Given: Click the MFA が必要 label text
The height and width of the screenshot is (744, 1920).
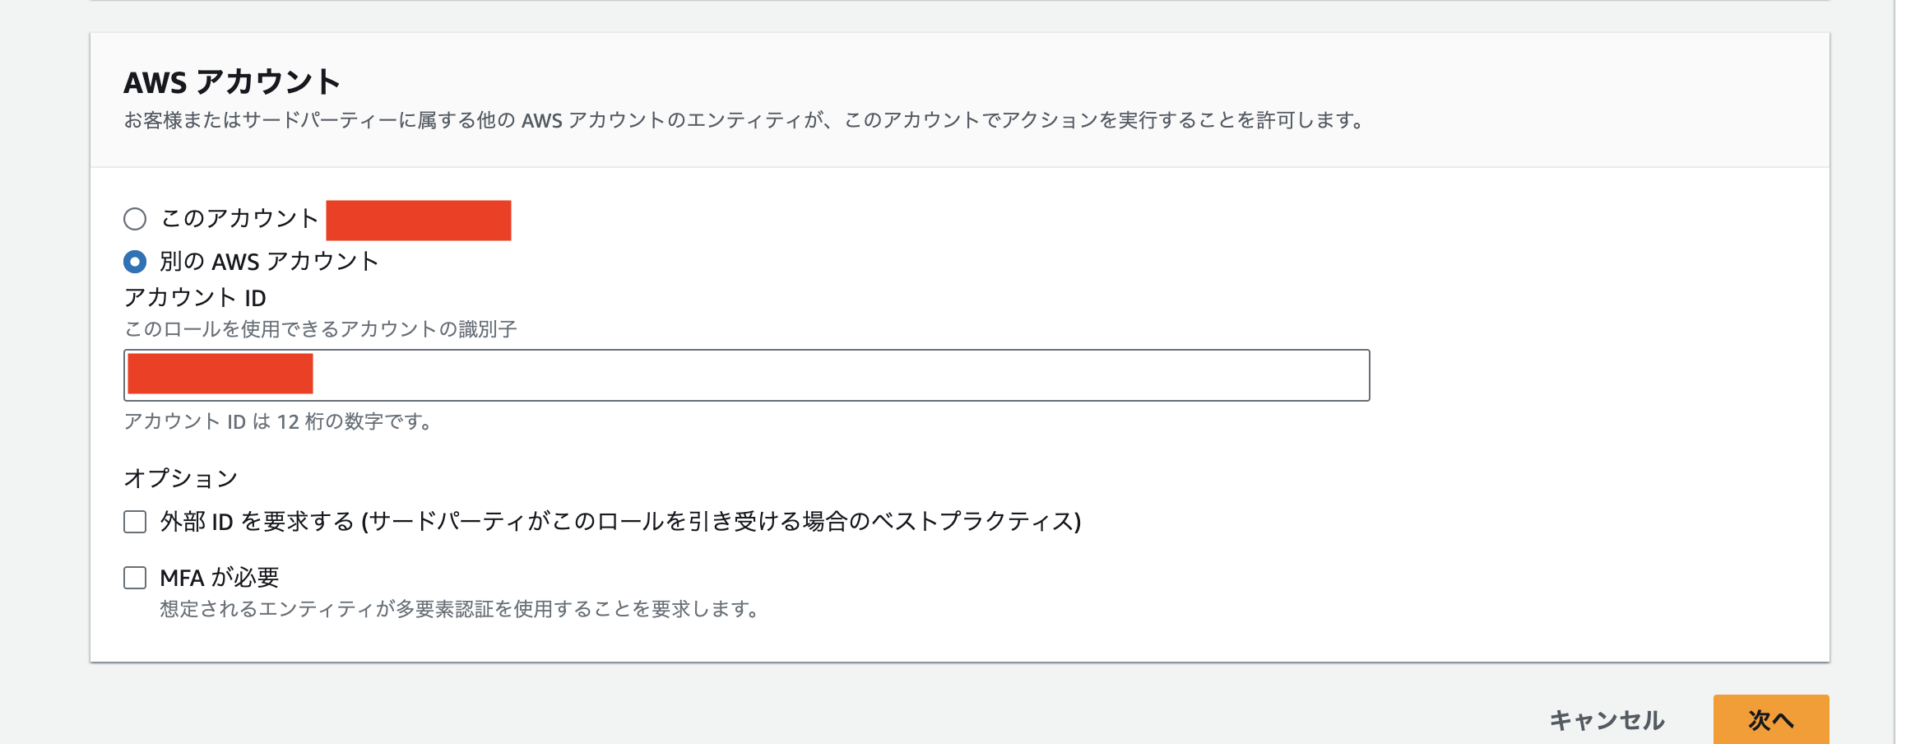Looking at the screenshot, I should pos(219,578).
